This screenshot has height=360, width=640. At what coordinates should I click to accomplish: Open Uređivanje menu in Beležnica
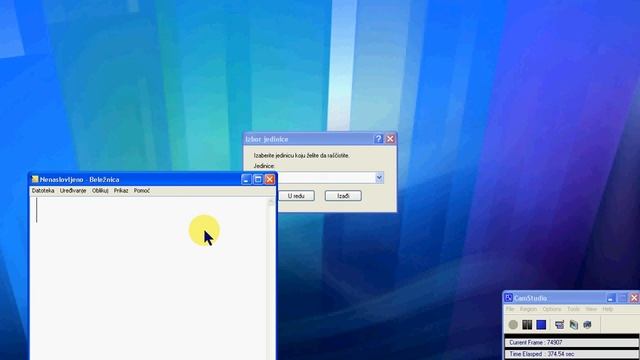(73, 191)
